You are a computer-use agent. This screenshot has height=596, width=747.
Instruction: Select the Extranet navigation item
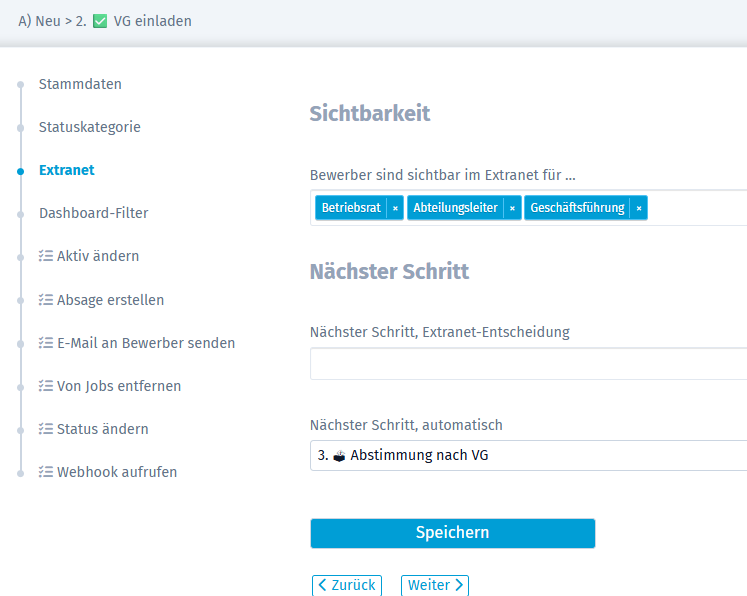coord(66,170)
